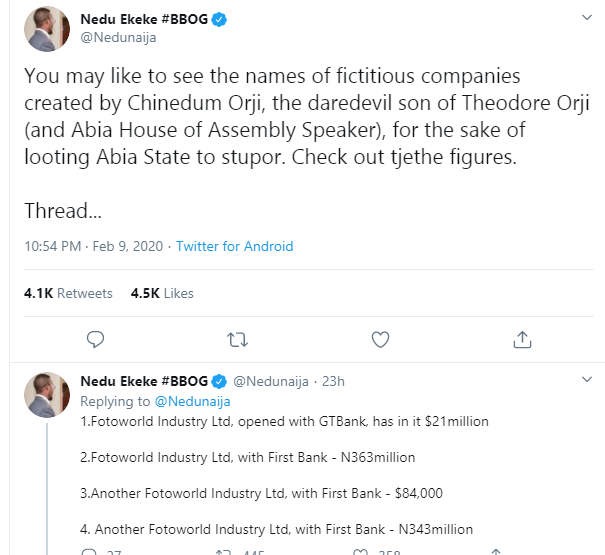Expand the main tweet options chevron
Image resolution: width=605 pixels, height=555 pixels.
coord(587,17)
